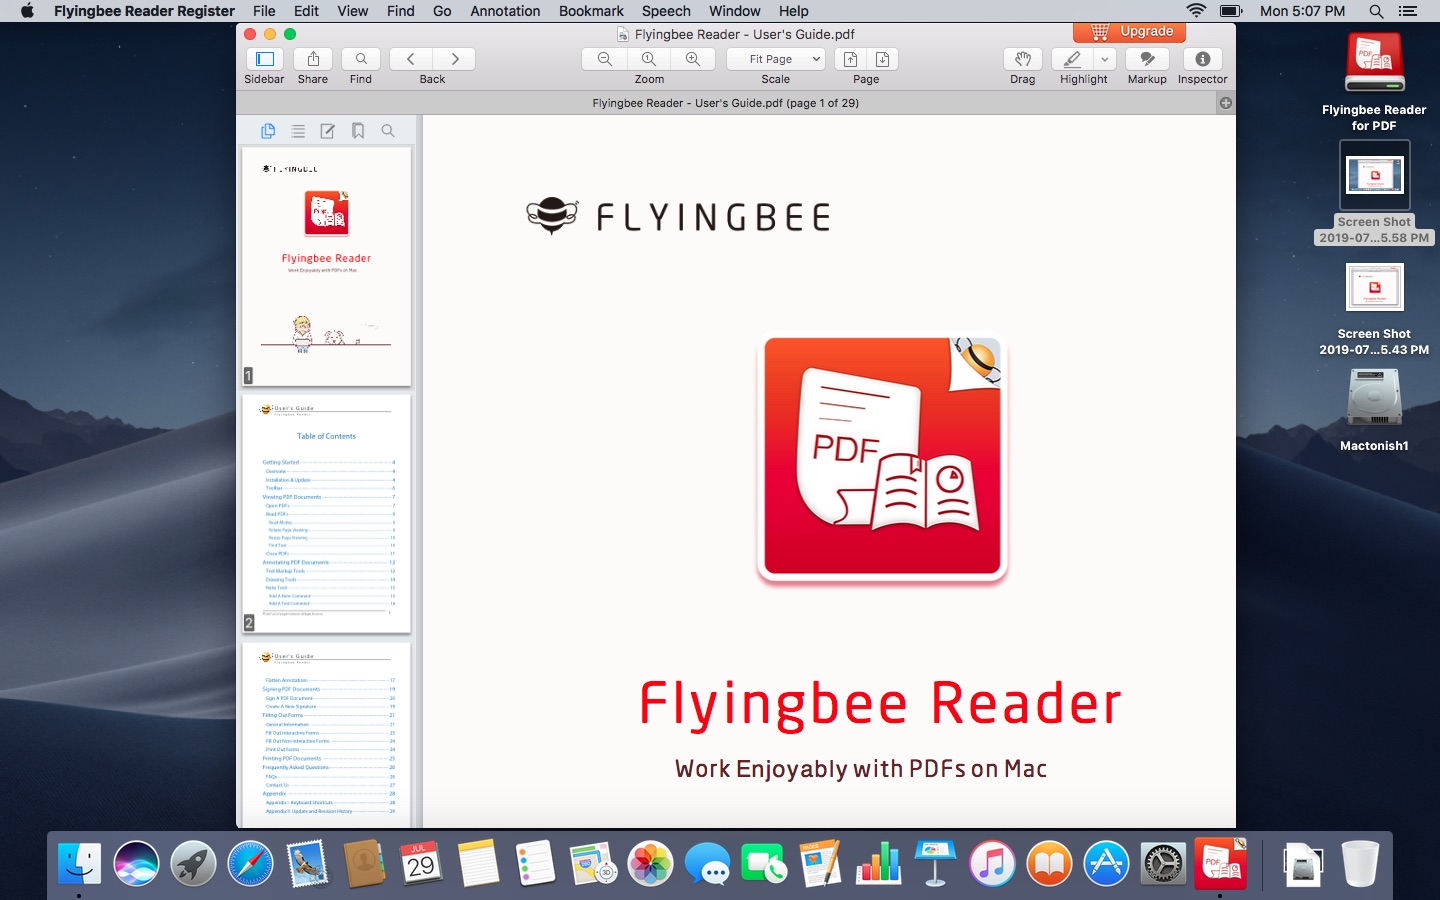Open Photos from the Dock

[650, 864]
